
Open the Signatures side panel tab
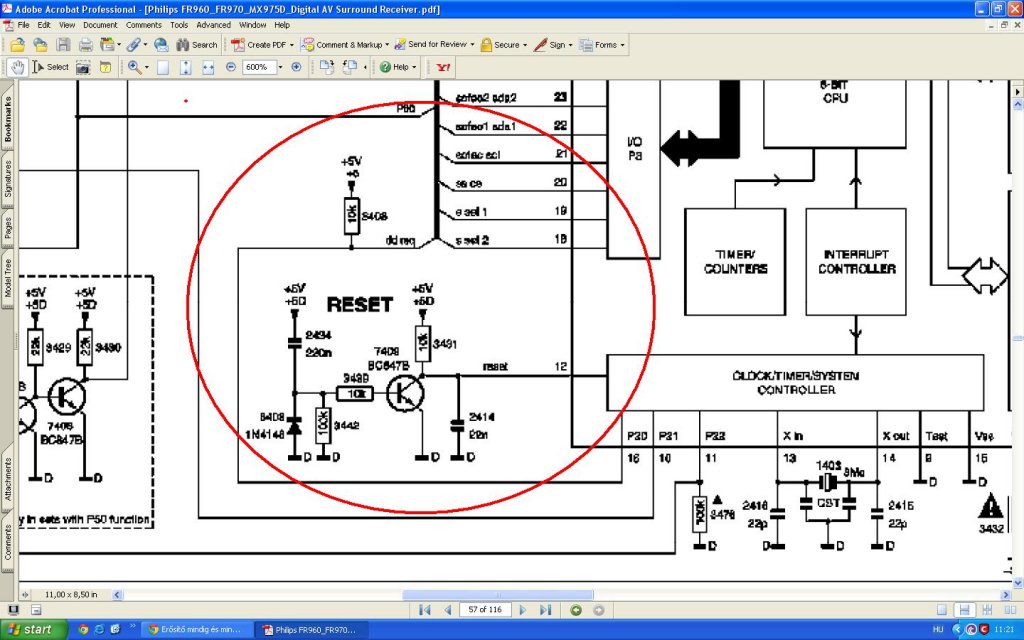[8, 179]
